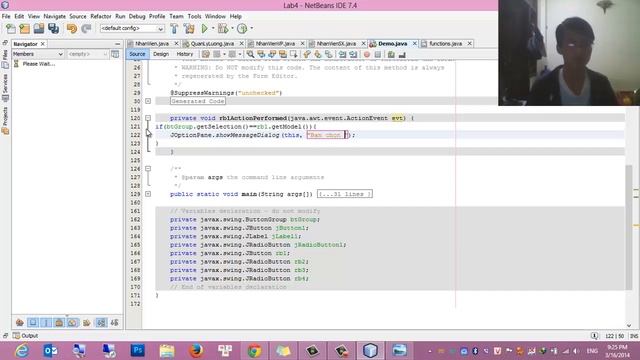
Task: Open the Output panel
Action: 25,336
